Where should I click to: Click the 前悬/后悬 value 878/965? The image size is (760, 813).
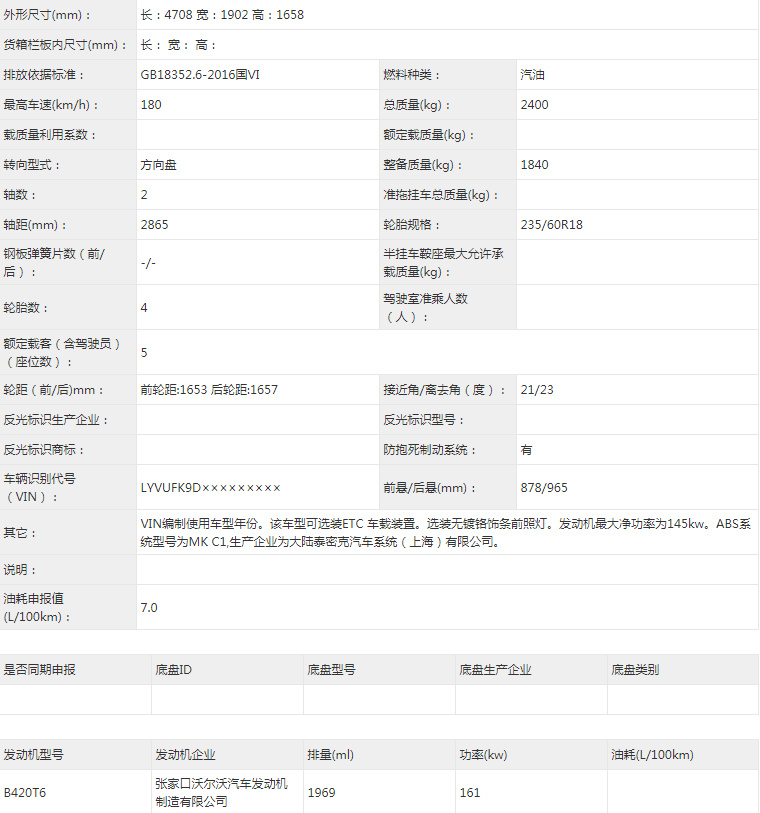544,487
